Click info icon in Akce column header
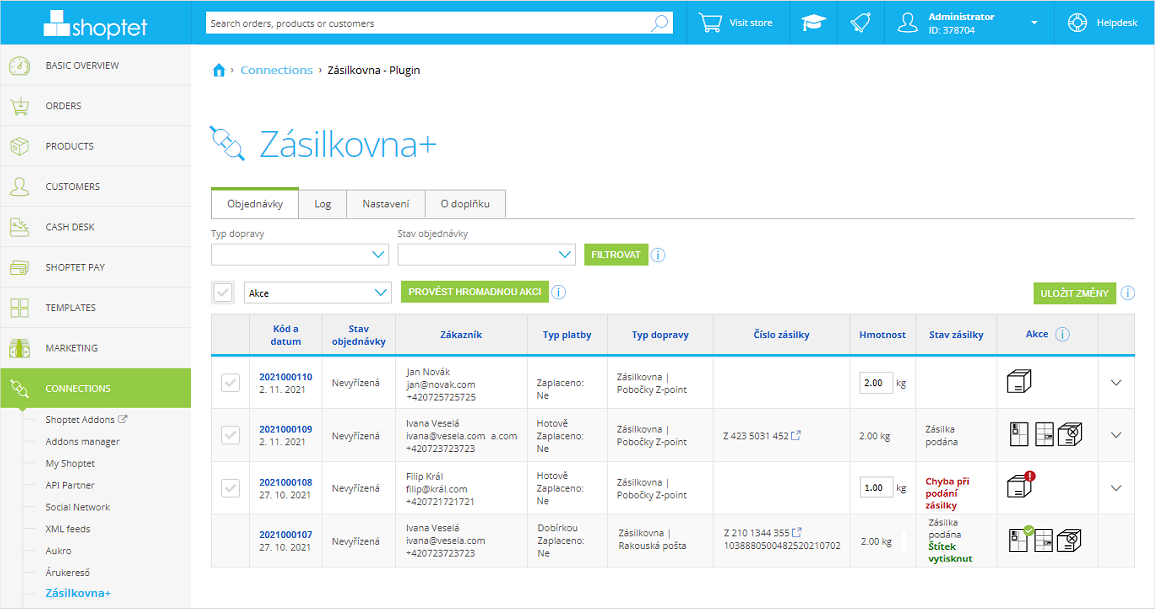Viewport: 1155px width, 609px height. 1062,334
